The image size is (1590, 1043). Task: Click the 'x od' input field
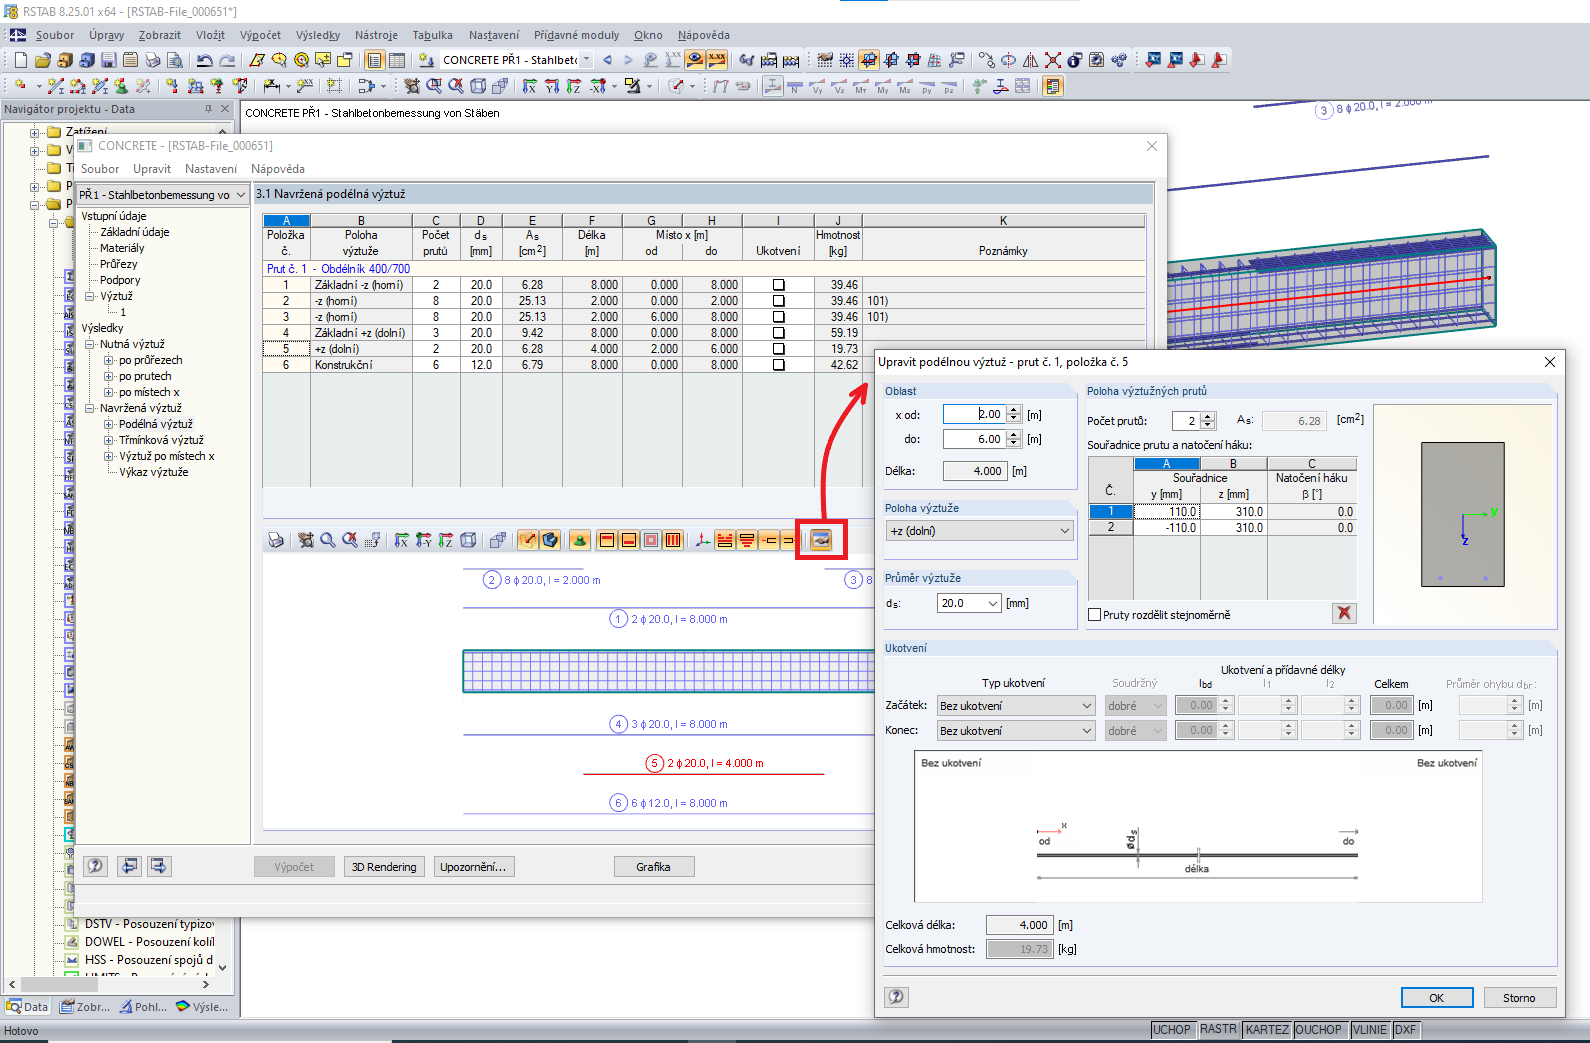975,414
